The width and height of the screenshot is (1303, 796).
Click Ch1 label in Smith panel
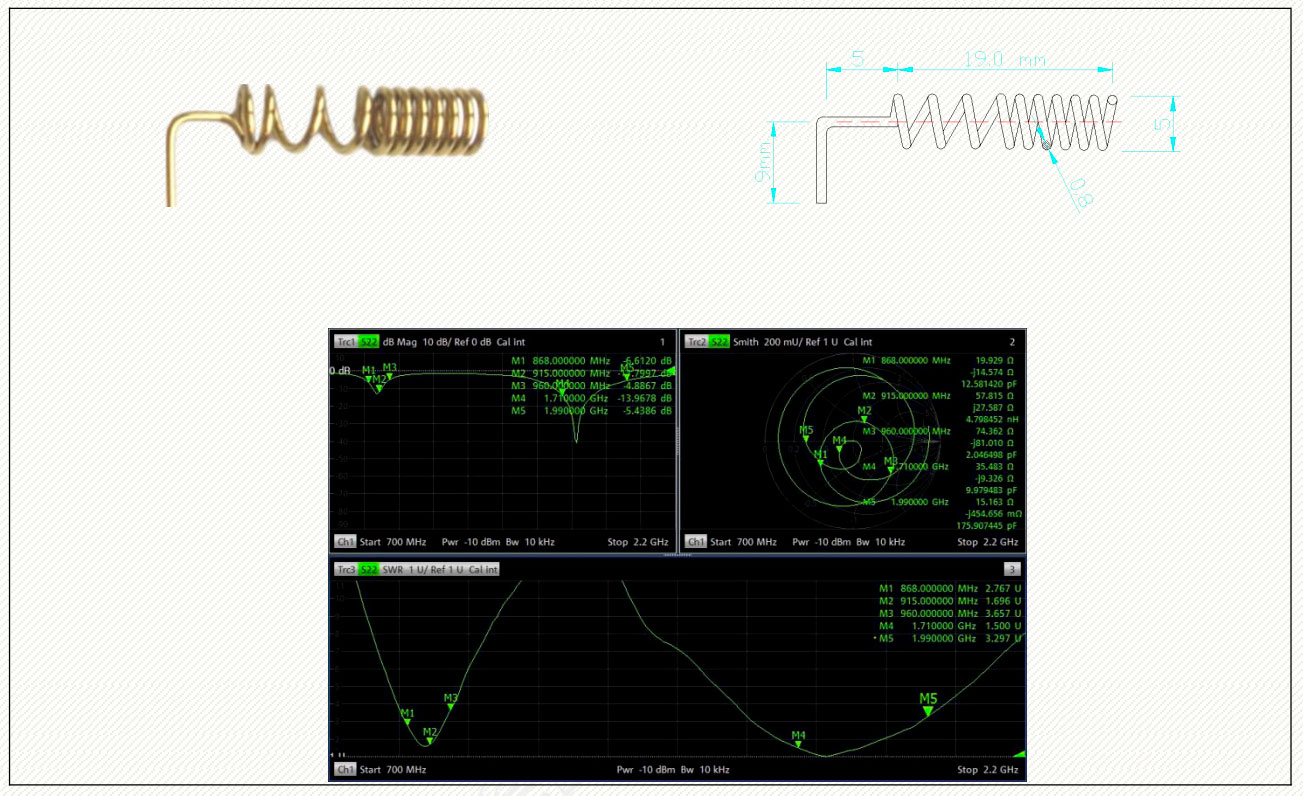pos(695,542)
